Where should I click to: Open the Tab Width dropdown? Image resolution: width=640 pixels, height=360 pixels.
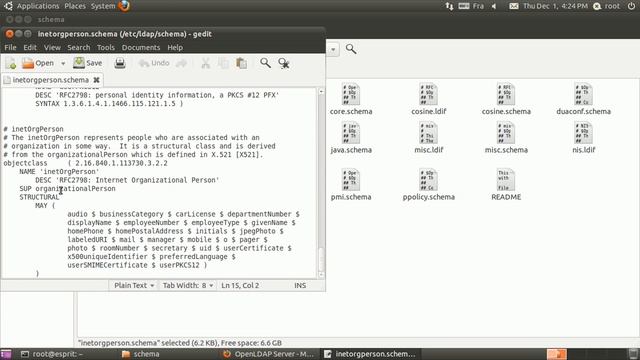(x=188, y=285)
